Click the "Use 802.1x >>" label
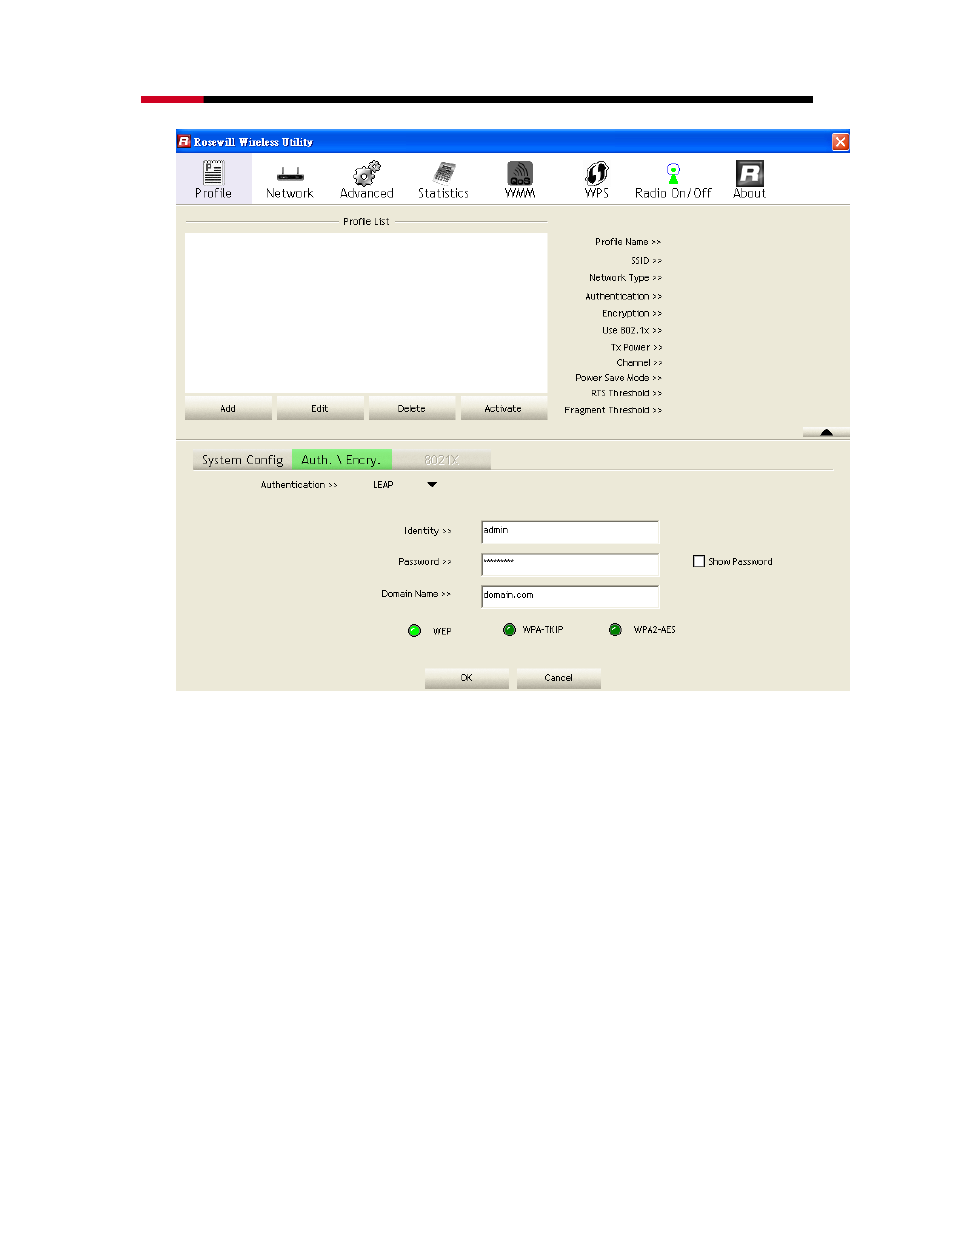 point(632,330)
